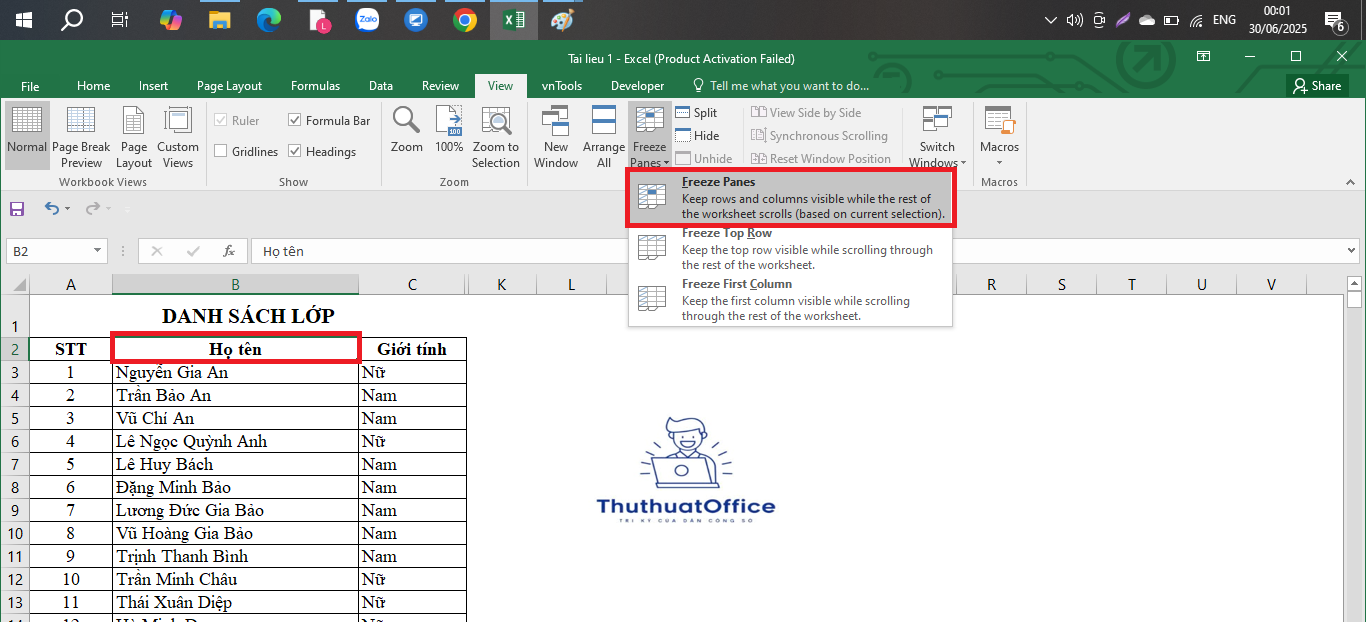Open the Zoom dialog magnifier
The height and width of the screenshot is (622, 1366).
(x=407, y=130)
